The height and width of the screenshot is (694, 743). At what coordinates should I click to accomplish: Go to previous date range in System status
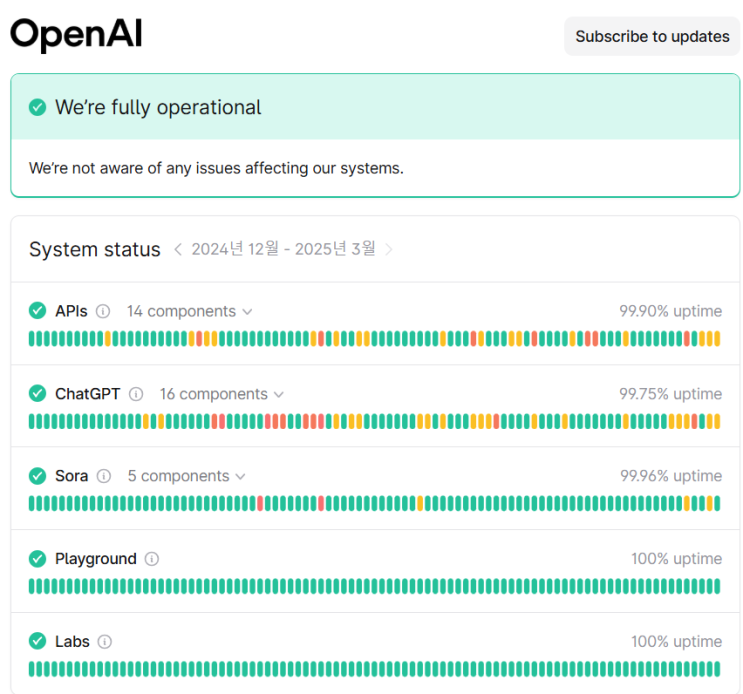178,249
